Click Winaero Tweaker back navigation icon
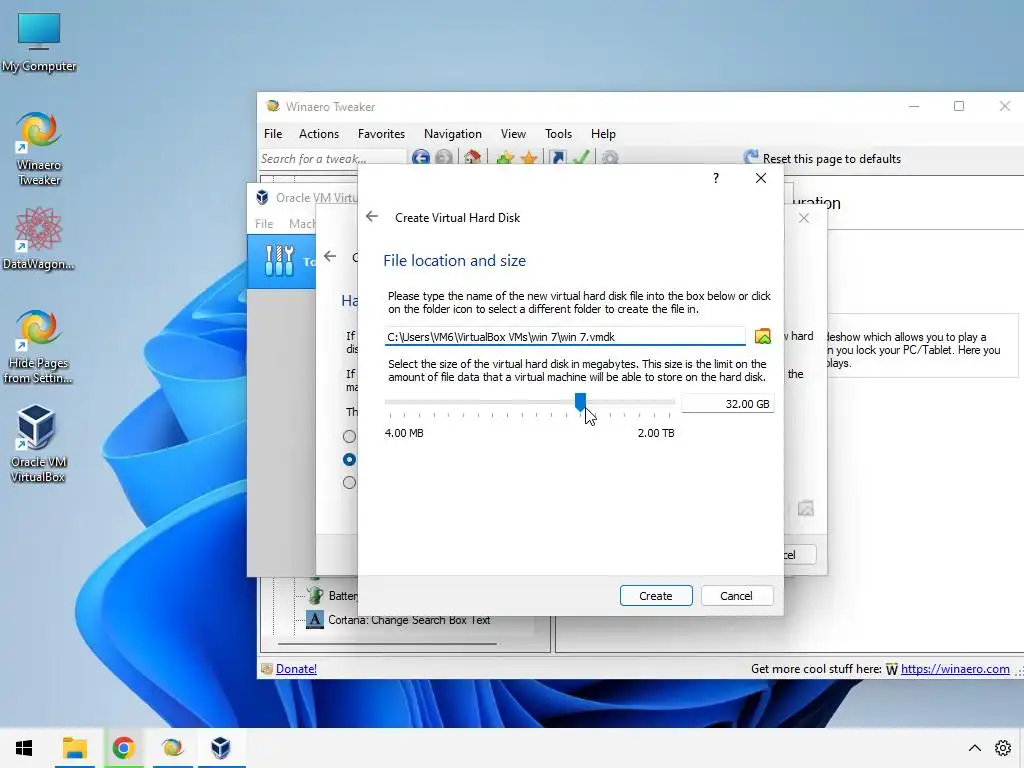Screen dimensions: 1024x768 pyautogui.click(x=421, y=158)
